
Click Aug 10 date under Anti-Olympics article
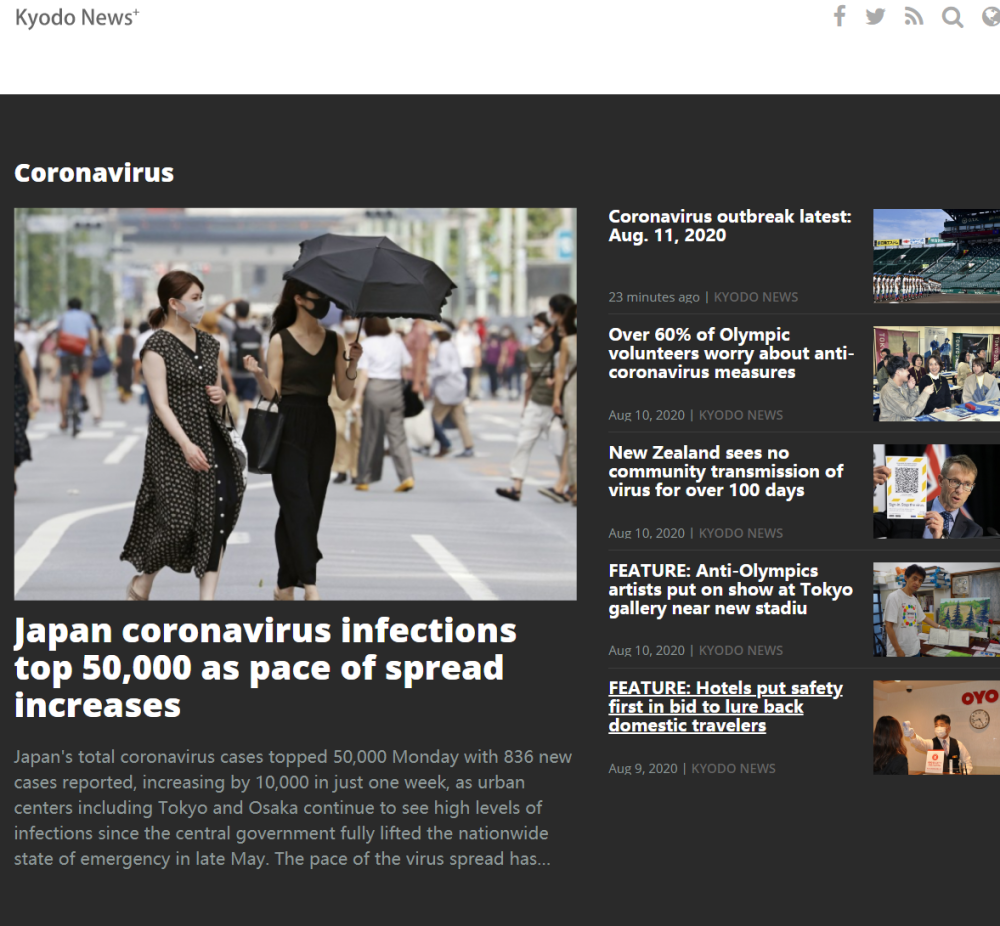[647, 650]
